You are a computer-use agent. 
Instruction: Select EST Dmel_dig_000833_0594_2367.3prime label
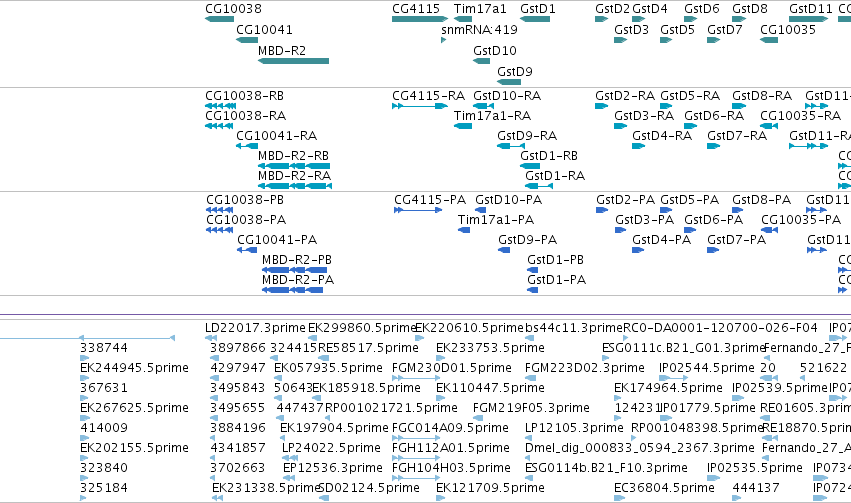[640, 448]
